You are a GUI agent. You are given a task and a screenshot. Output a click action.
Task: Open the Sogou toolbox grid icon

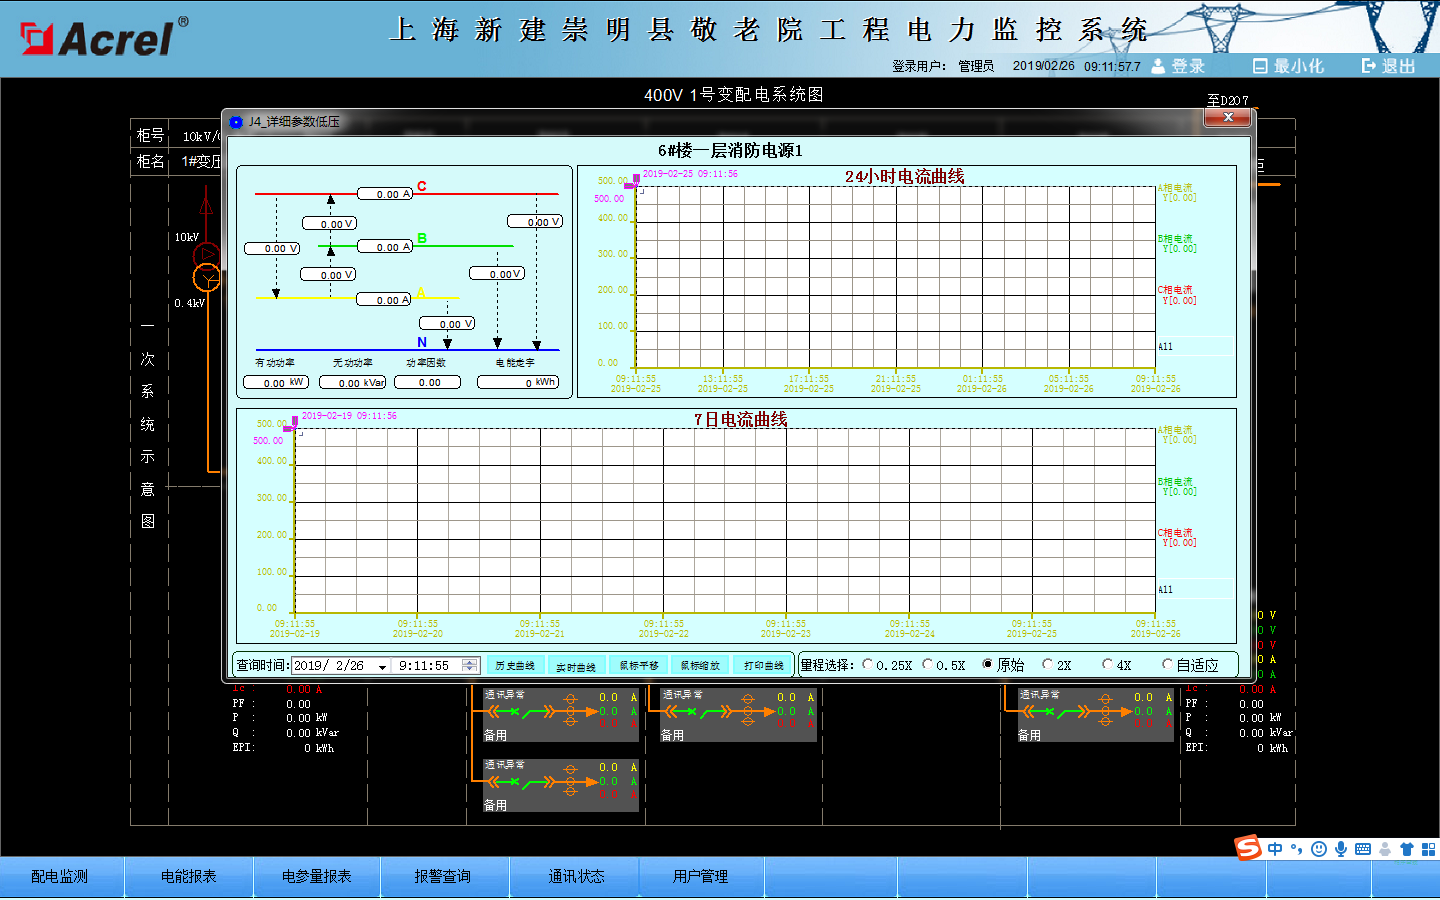[1428, 849]
